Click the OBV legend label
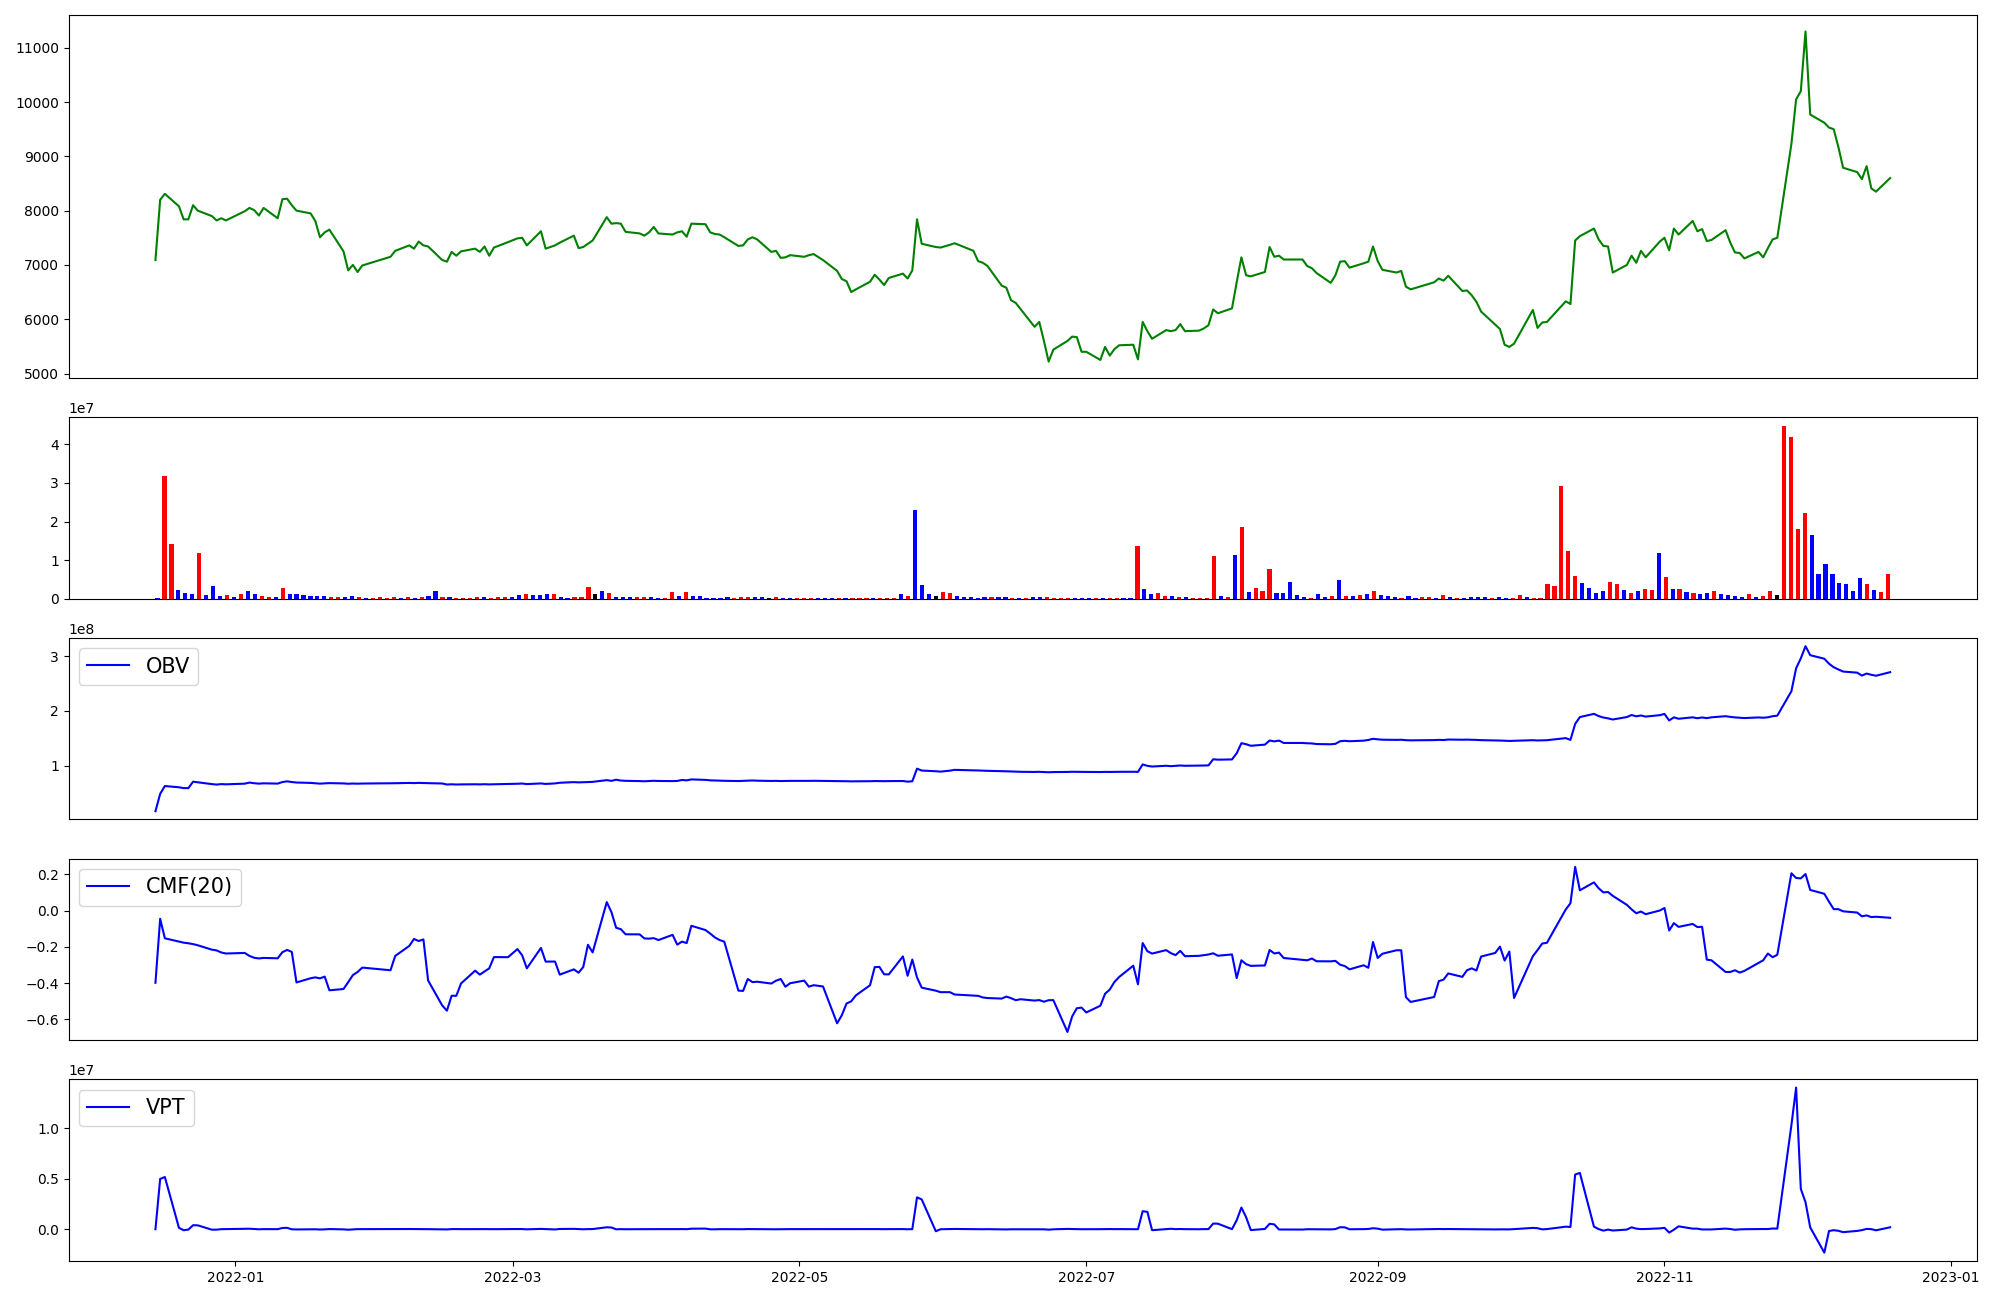 pyautogui.click(x=167, y=666)
